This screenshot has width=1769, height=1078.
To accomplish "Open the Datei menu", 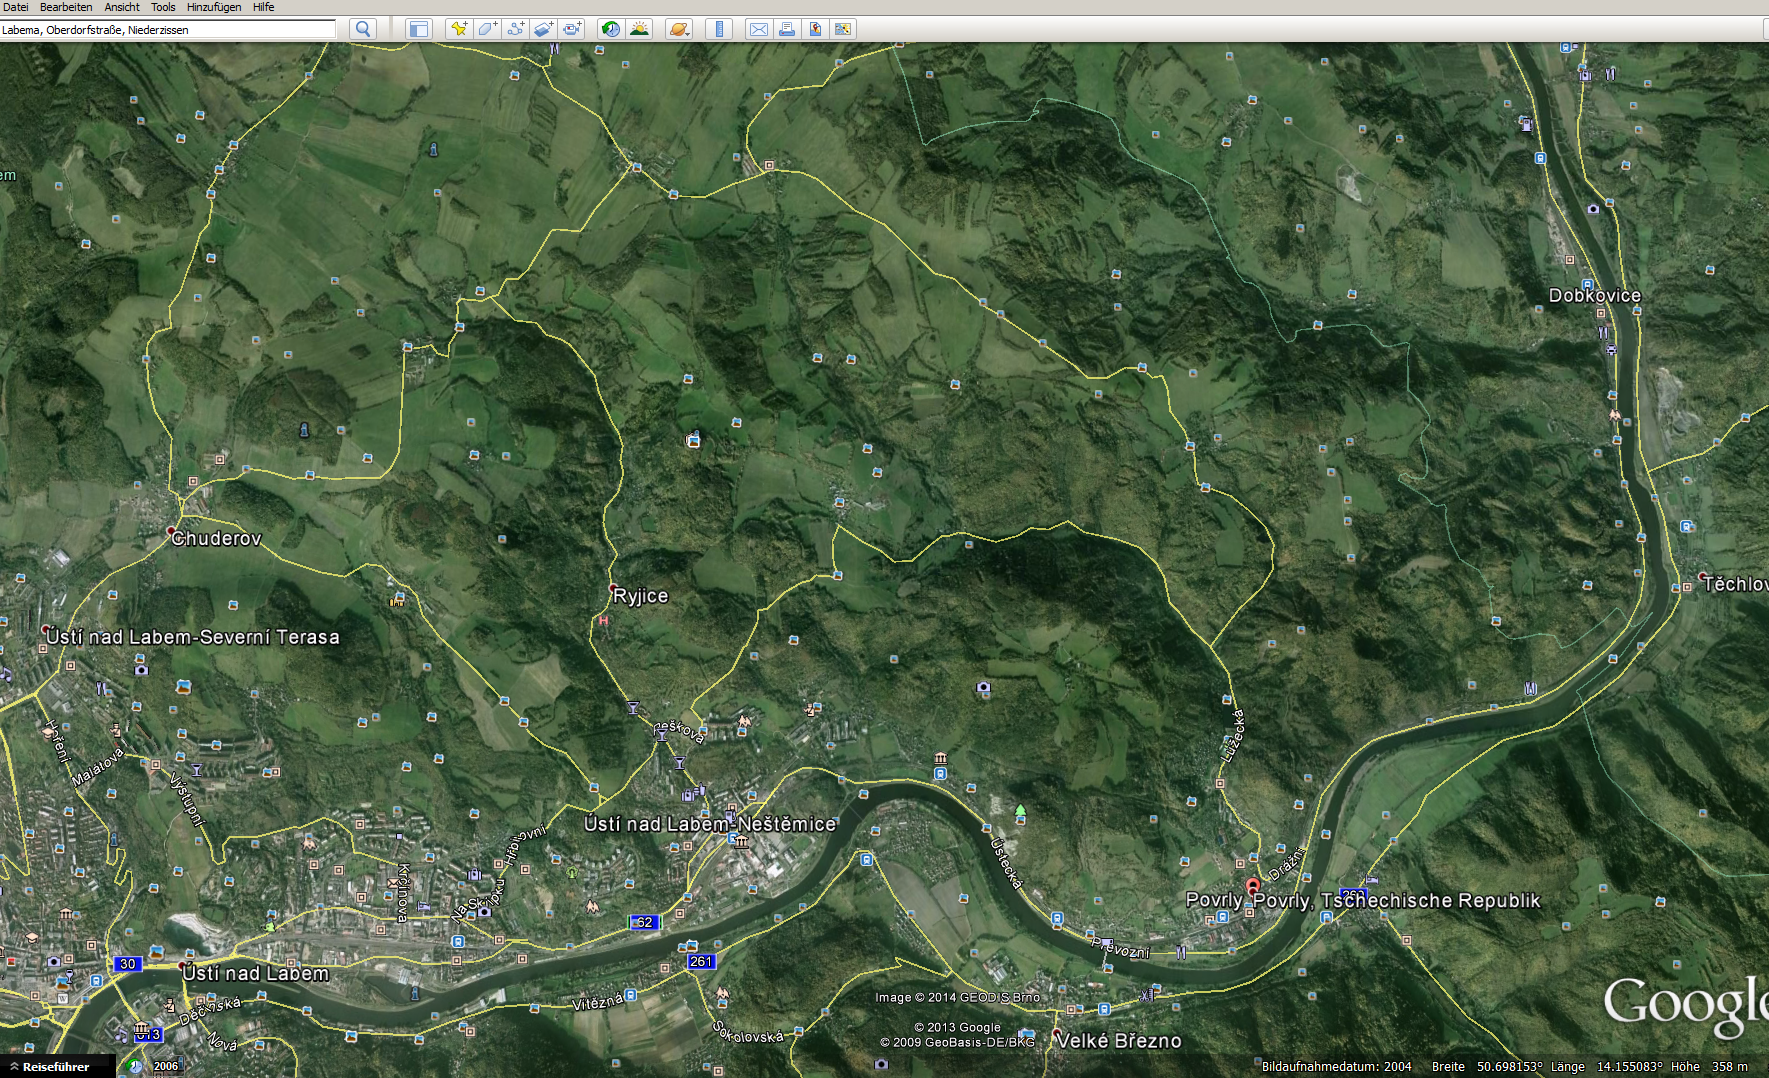I will coord(15,7).
